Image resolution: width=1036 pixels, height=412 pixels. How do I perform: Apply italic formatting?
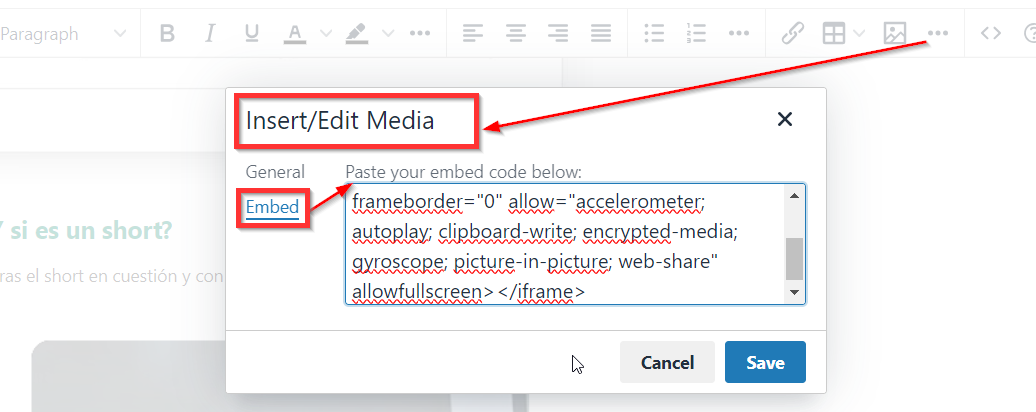[209, 33]
